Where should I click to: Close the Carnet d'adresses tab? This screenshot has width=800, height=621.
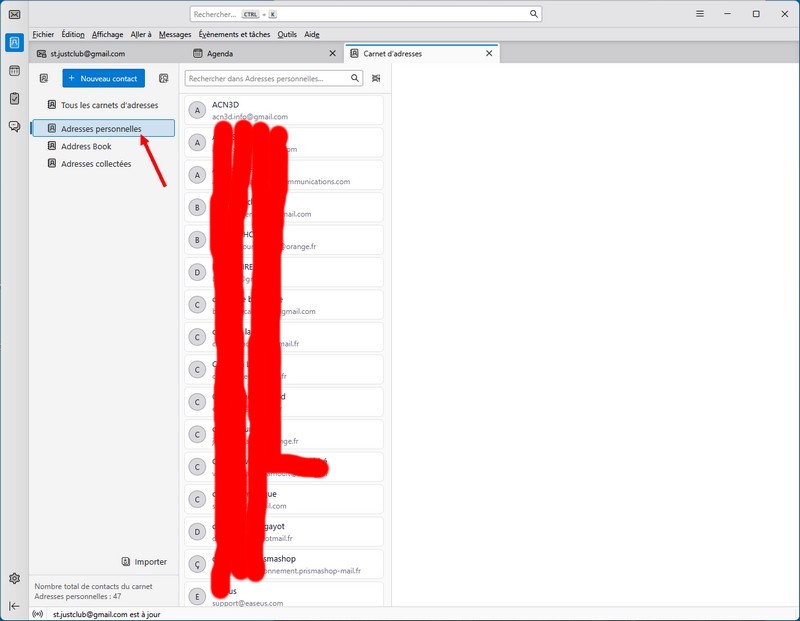pos(489,53)
